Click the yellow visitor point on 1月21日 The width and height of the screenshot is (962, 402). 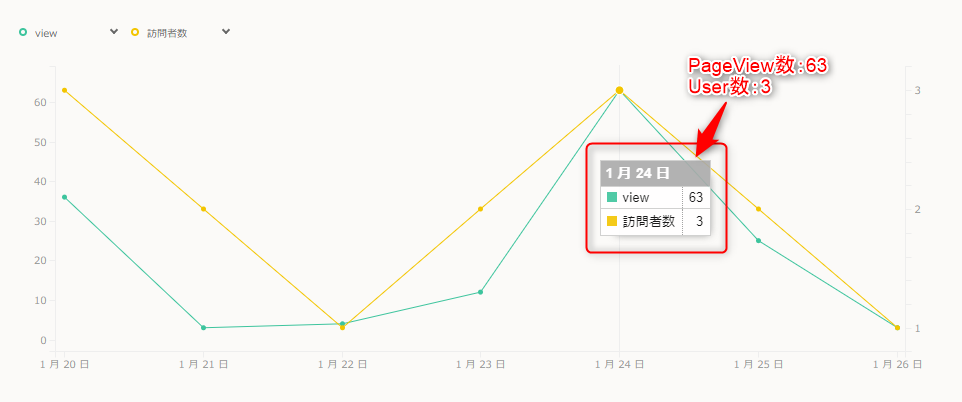[x=204, y=209]
